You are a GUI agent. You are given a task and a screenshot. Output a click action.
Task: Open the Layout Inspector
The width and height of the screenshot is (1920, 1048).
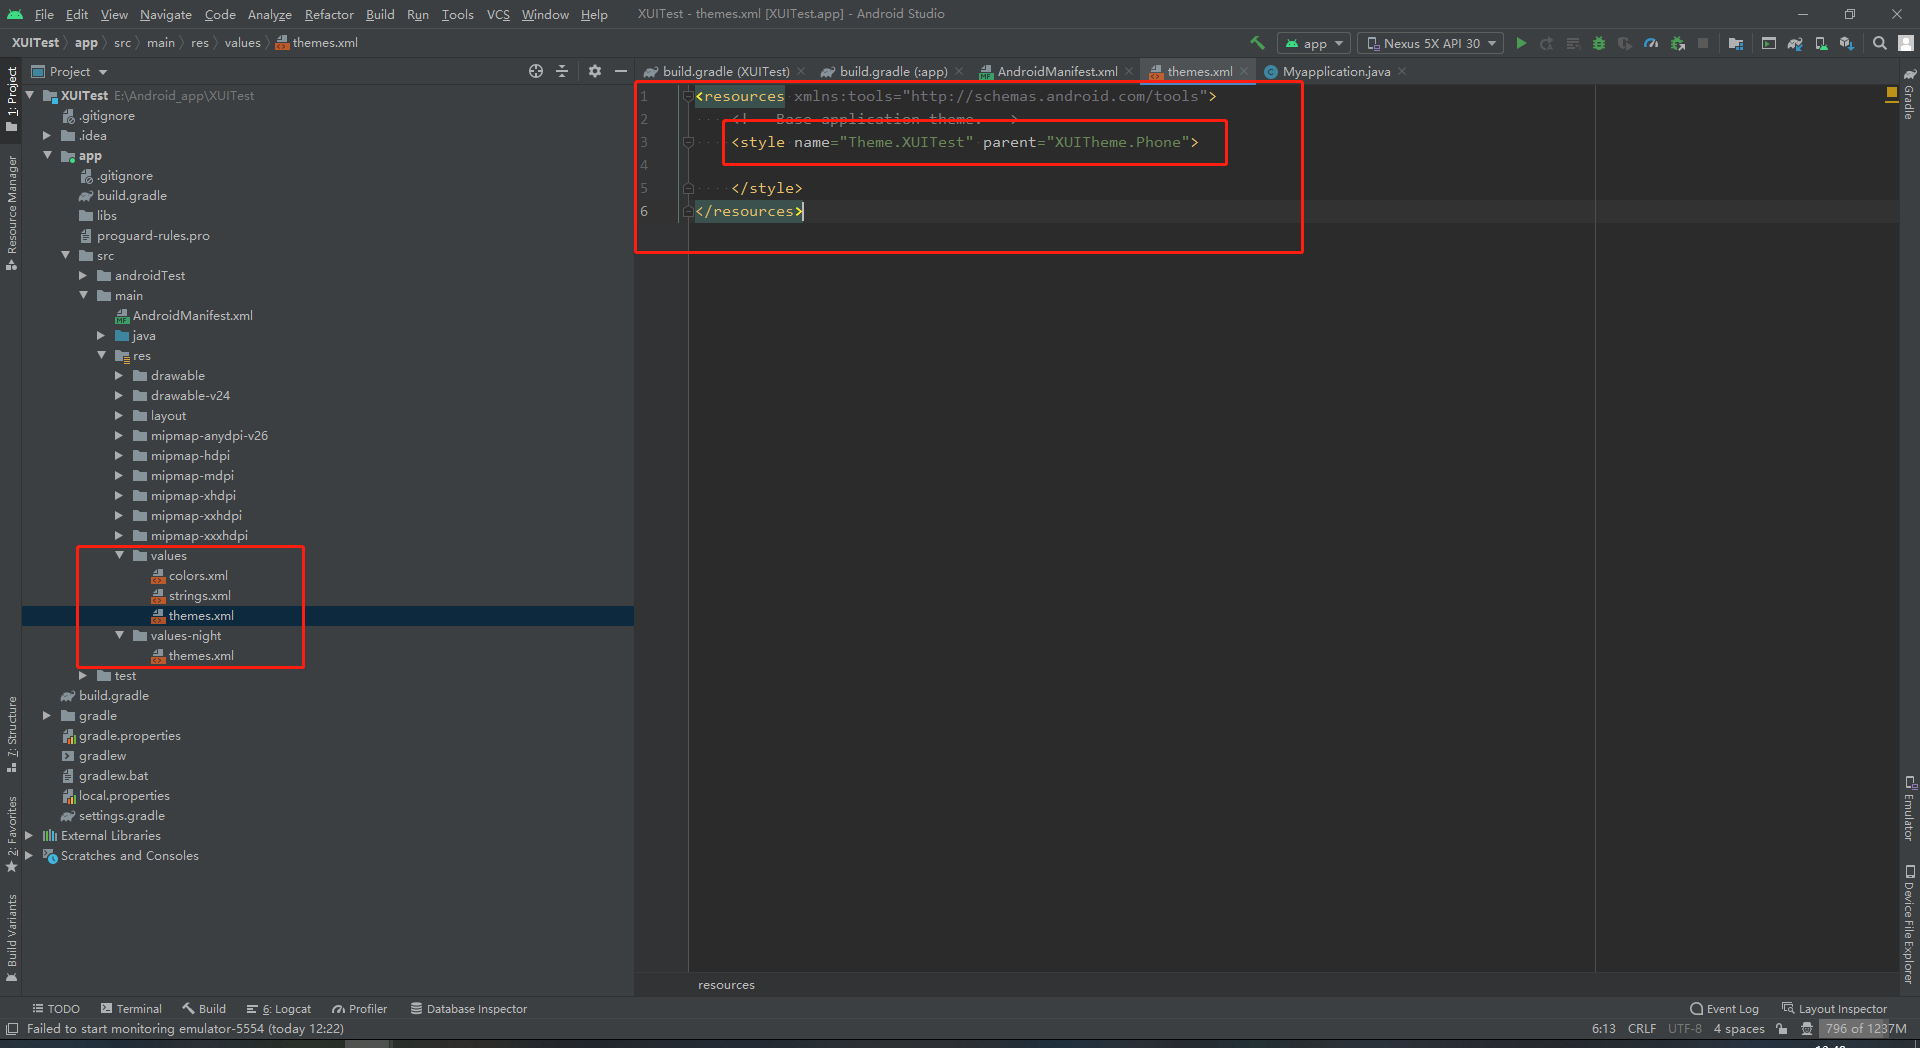pyautogui.click(x=1834, y=1008)
